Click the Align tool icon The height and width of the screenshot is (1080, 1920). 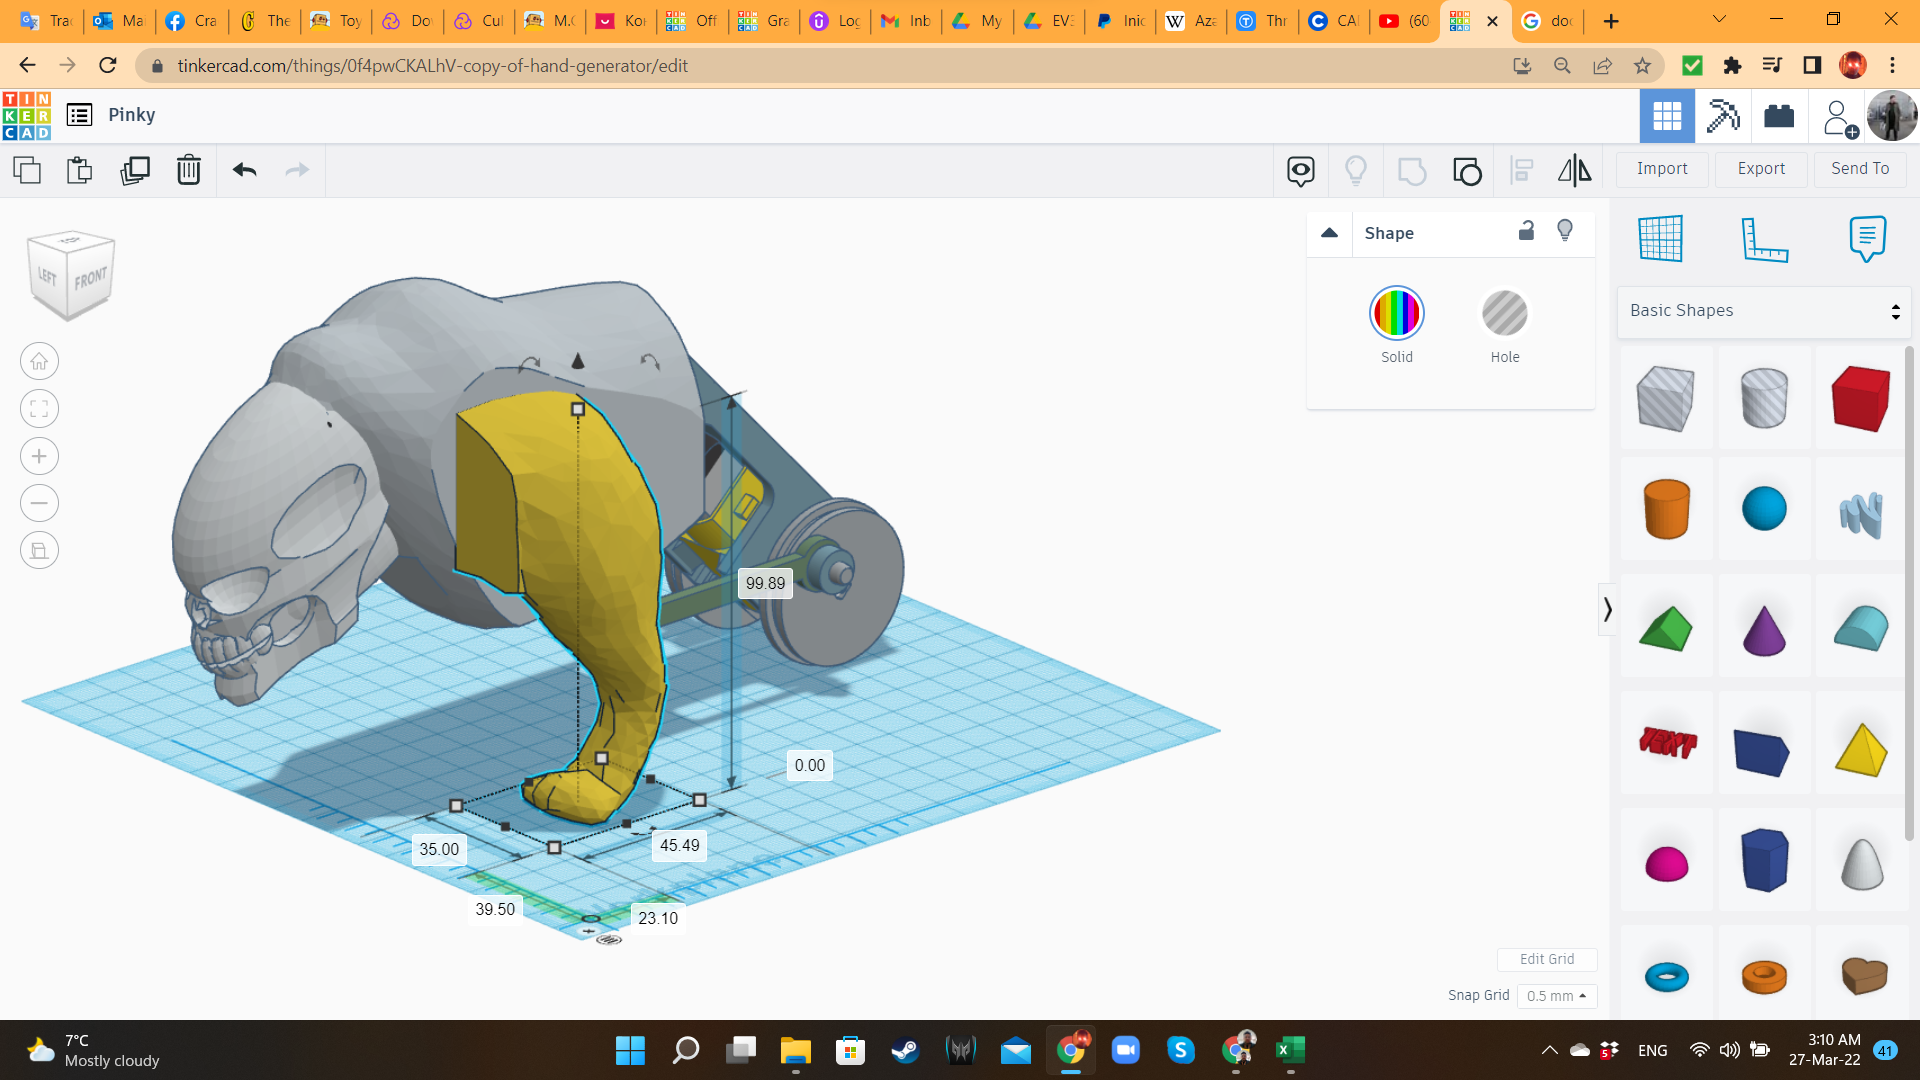tap(1521, 170)
